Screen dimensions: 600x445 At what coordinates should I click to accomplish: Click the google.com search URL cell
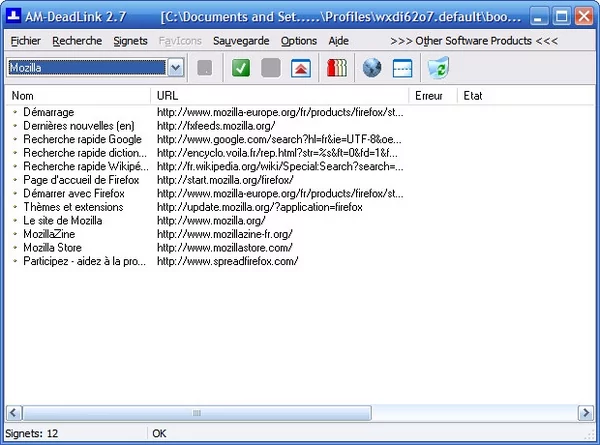point(279,139)
